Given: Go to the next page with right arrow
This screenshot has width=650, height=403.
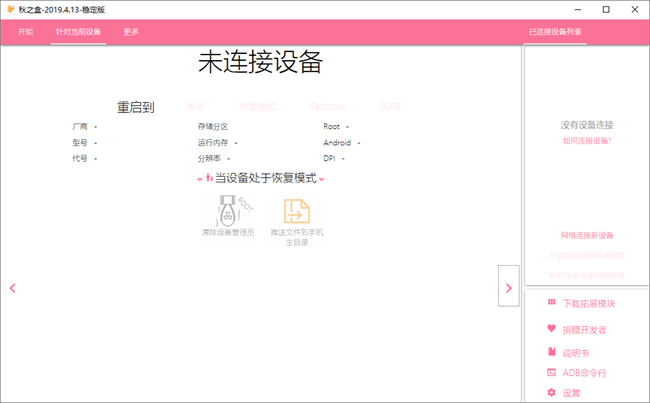Looking at the screenshot, I should click(x=508, y=288).
